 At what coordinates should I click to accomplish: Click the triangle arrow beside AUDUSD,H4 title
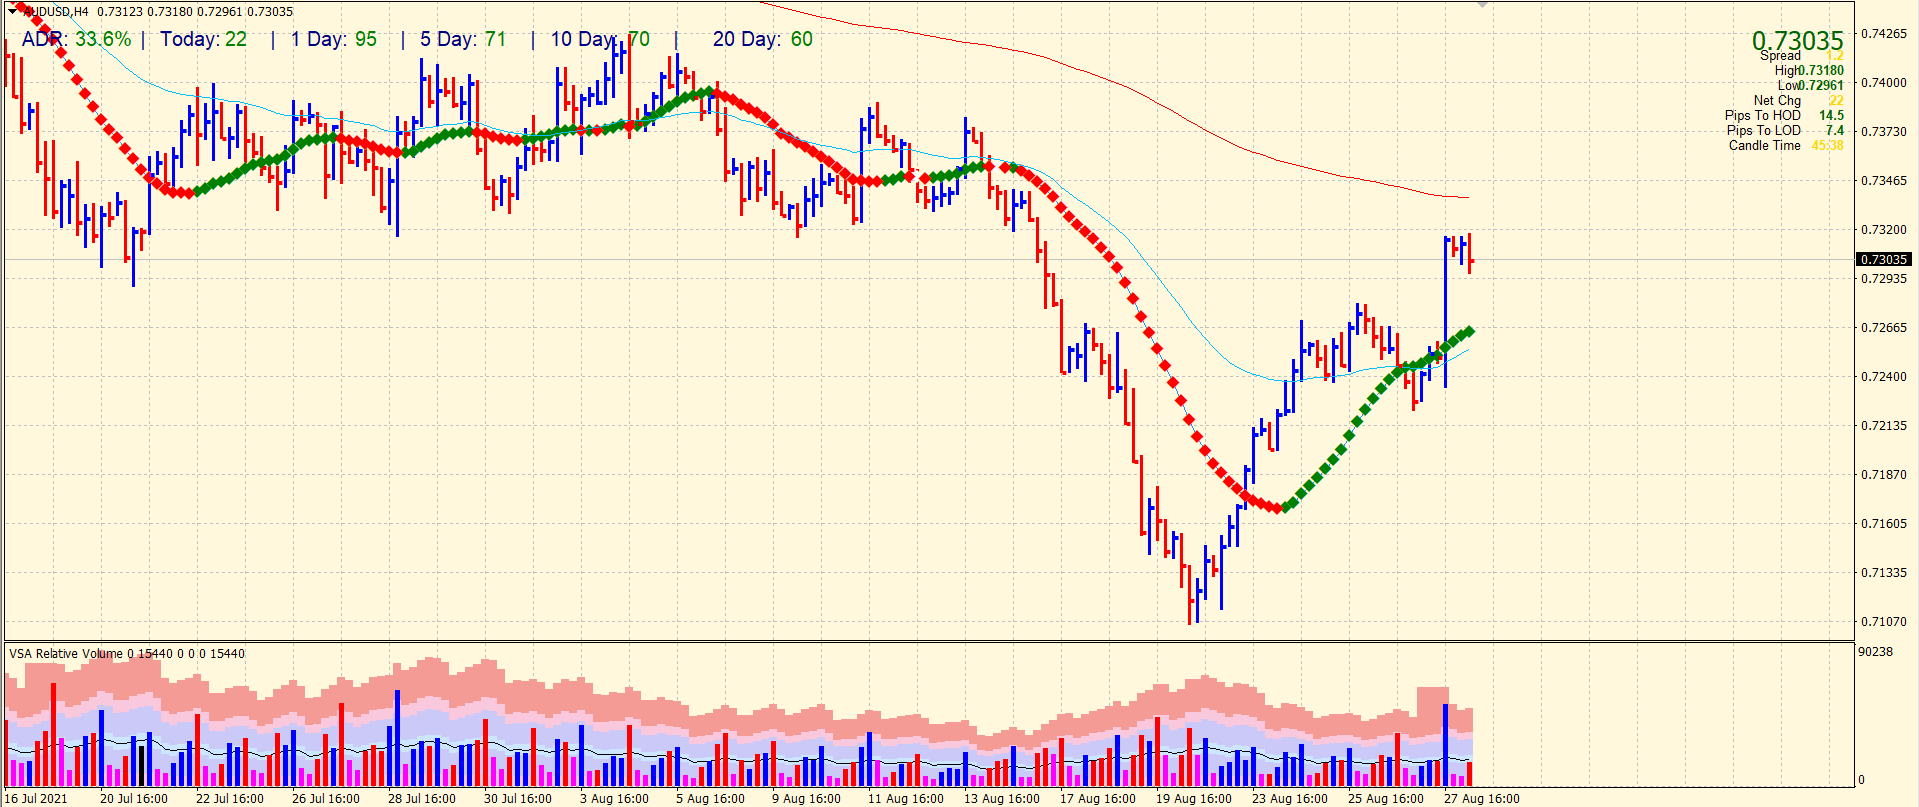coord(13,11)
